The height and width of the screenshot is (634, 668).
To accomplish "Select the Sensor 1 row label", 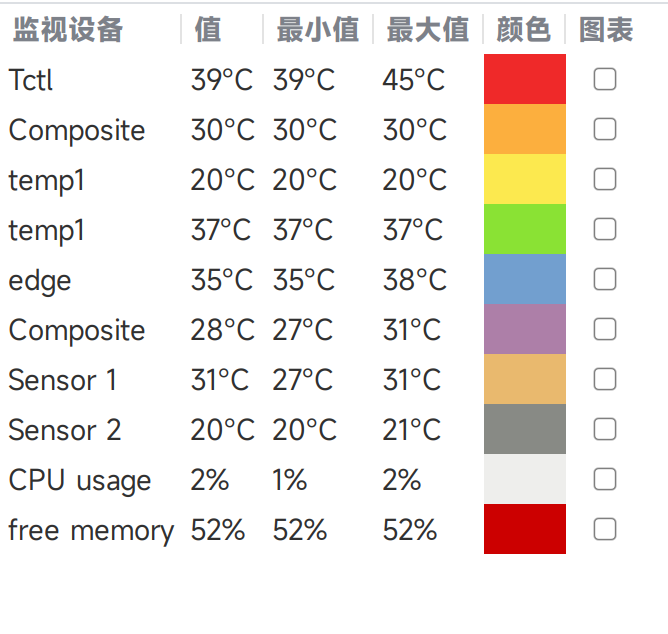I will (63, 380).
